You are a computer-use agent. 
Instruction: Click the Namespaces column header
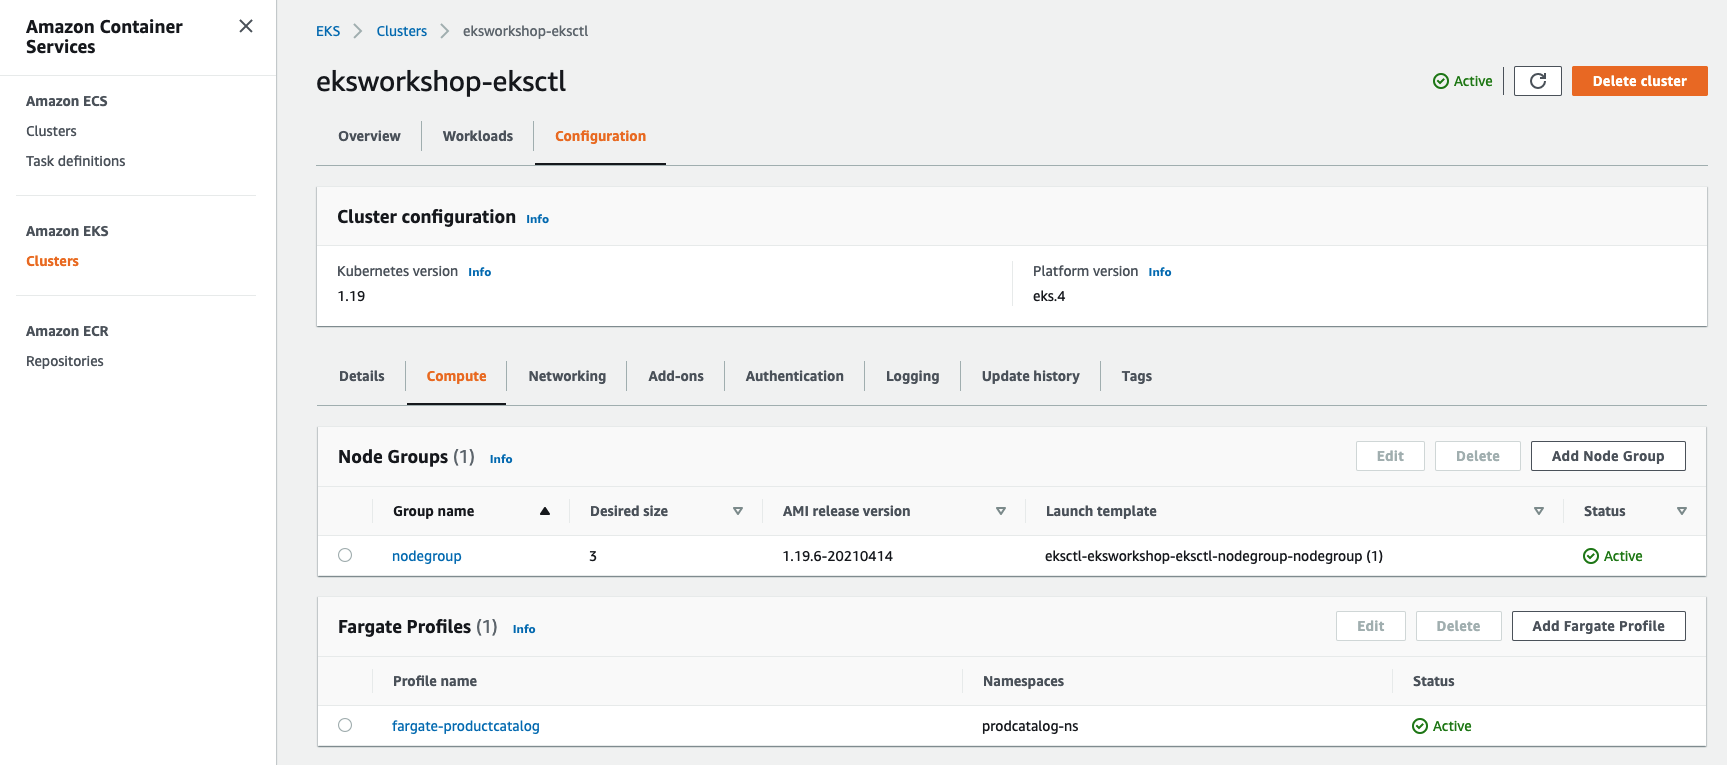1023,681
